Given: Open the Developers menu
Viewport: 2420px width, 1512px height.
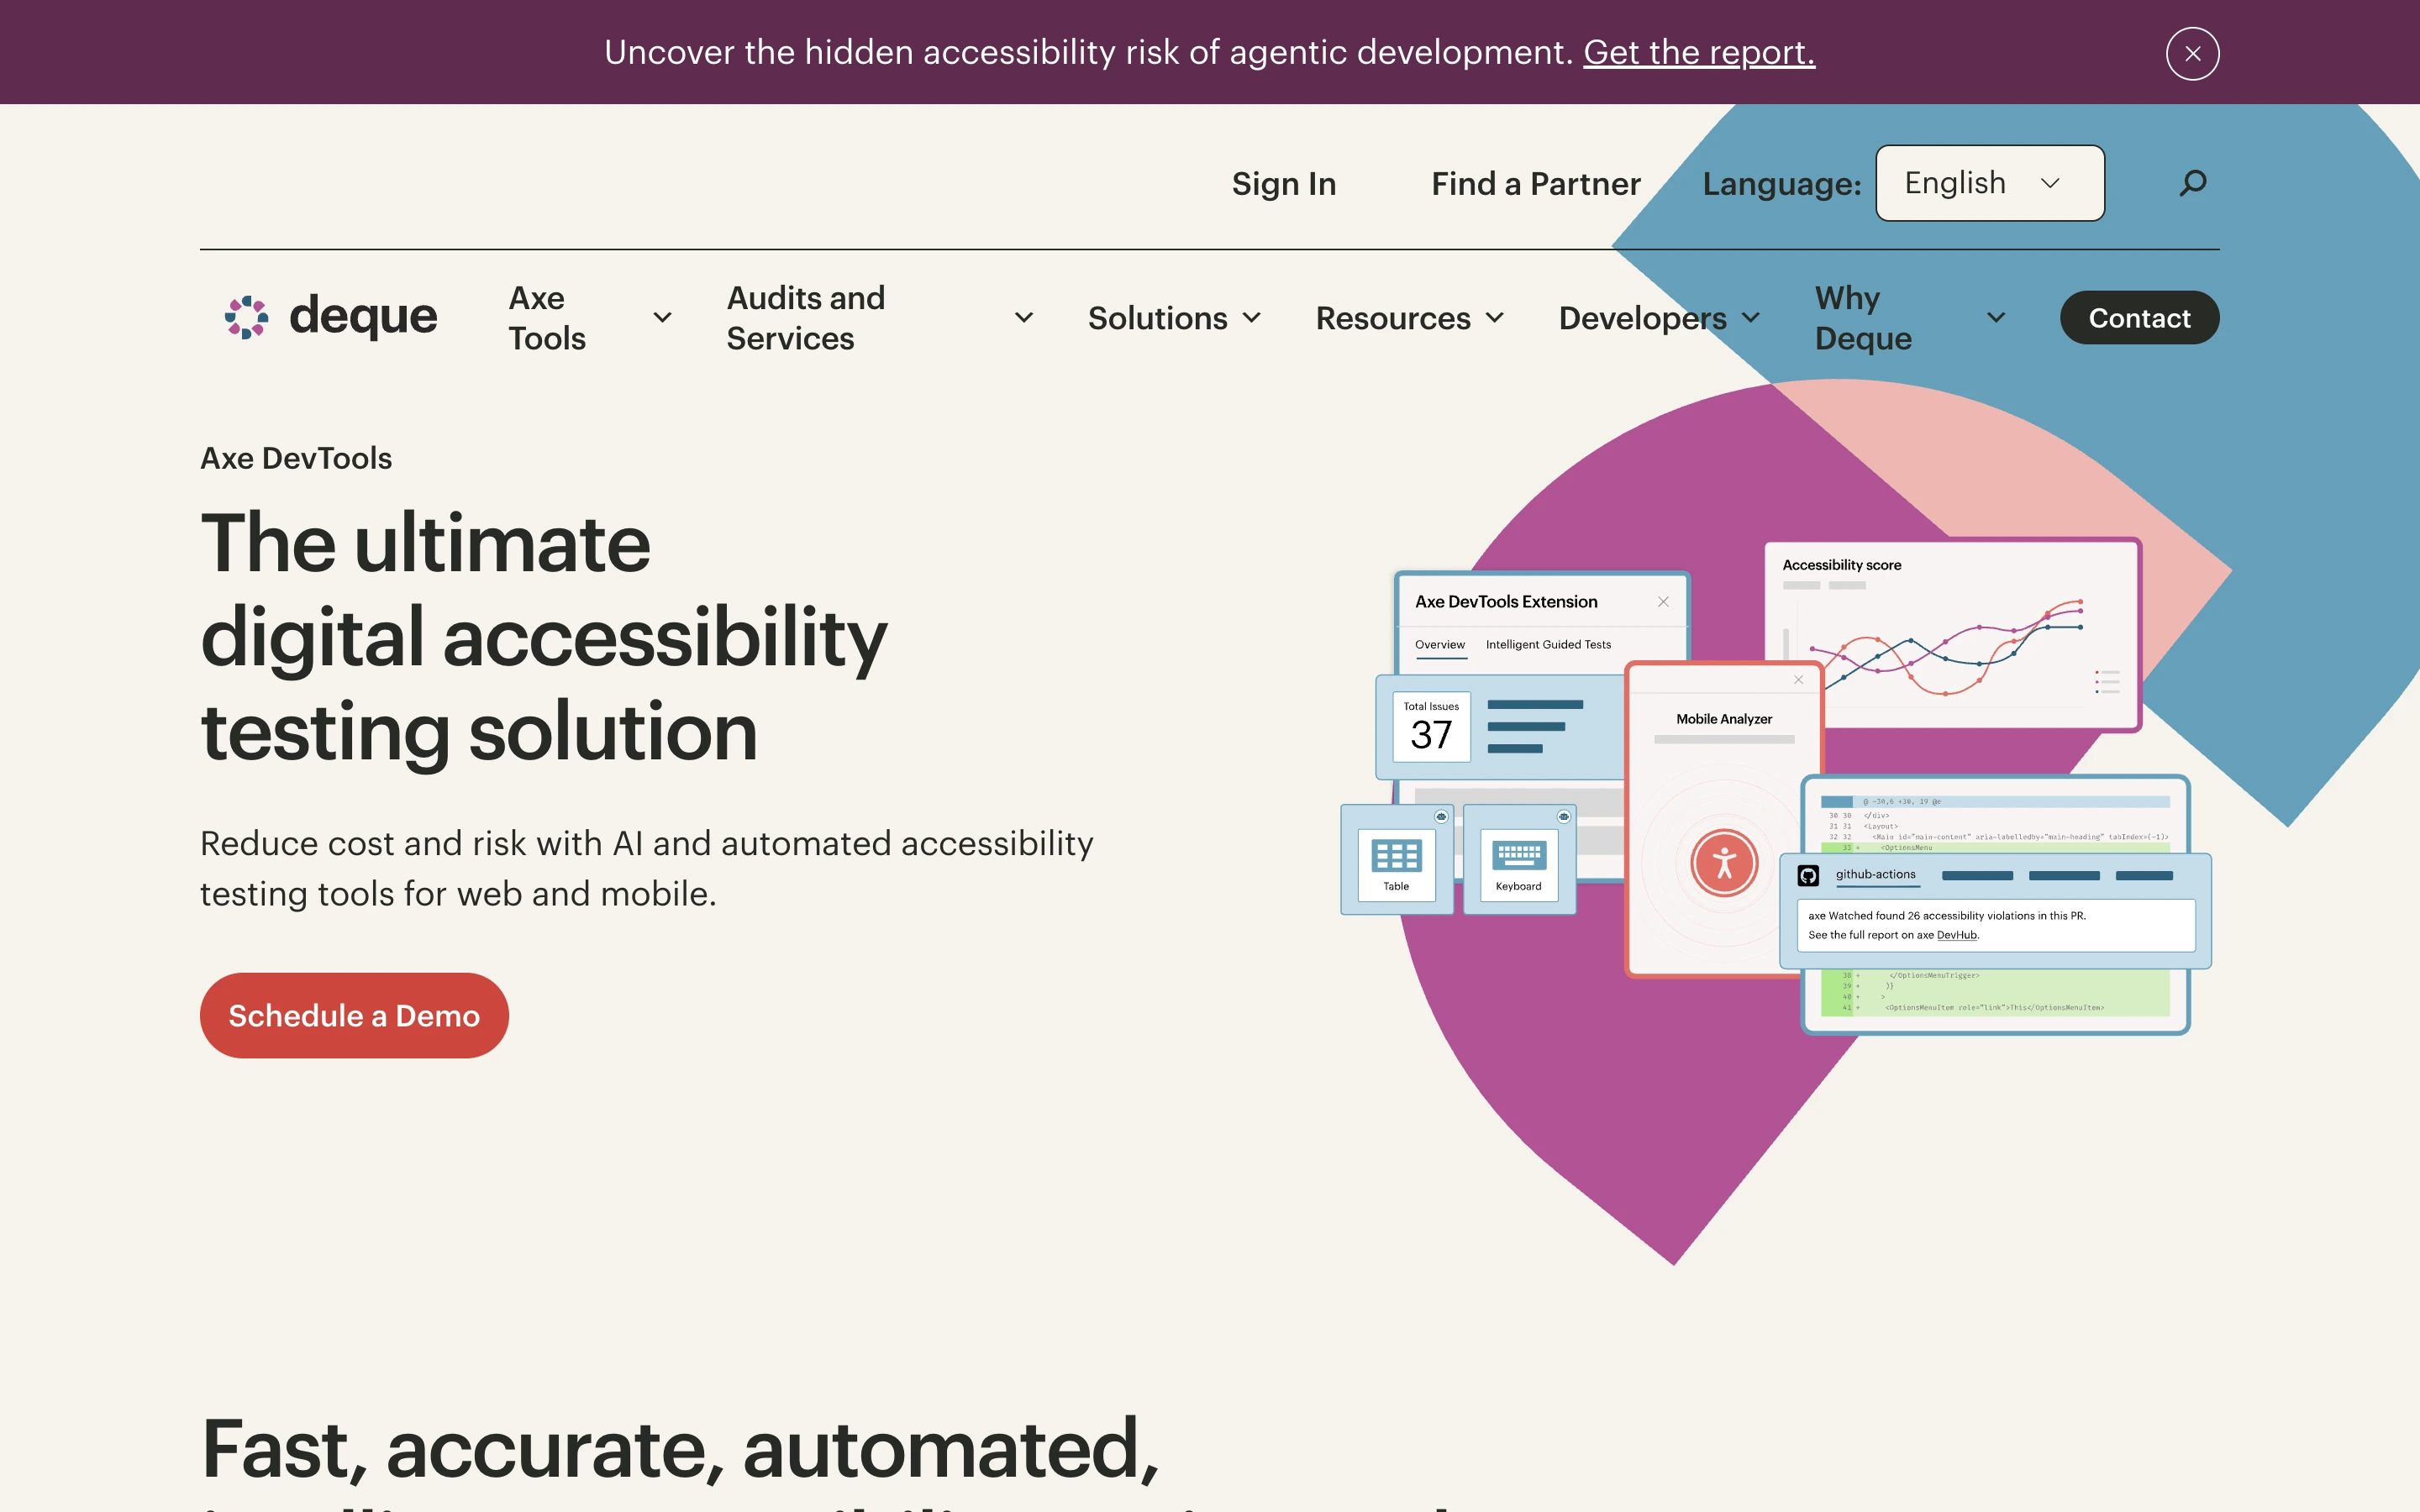Looking at the screenshot, I should [x=1642, y=318].
